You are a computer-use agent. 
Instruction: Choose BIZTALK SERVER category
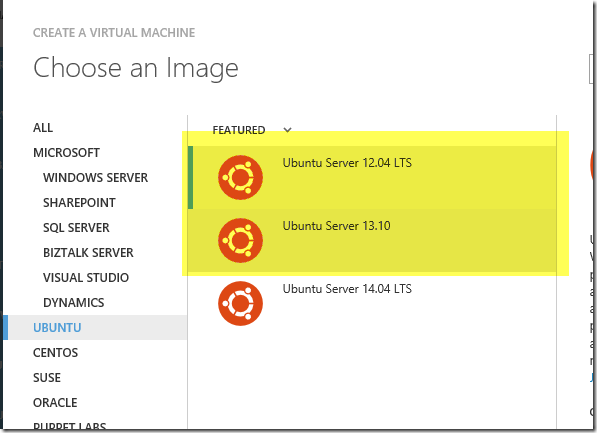88,253
